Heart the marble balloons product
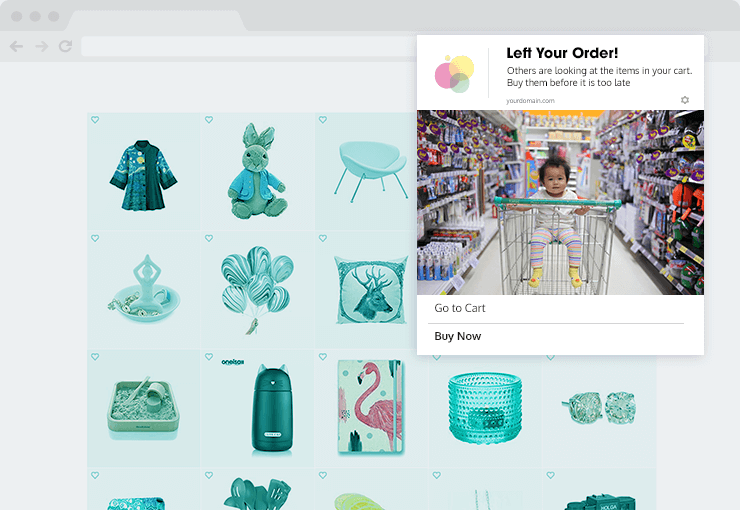 (x=209, y=238)
